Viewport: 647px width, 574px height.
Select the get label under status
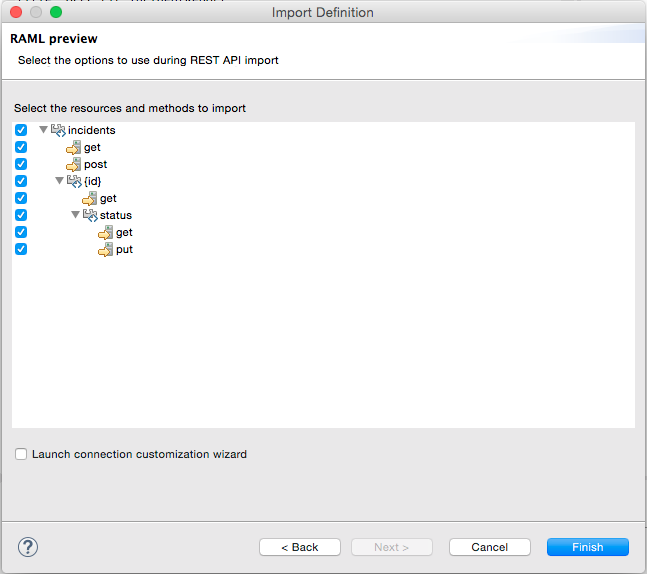pyautogui.click(x=124, y=233)
